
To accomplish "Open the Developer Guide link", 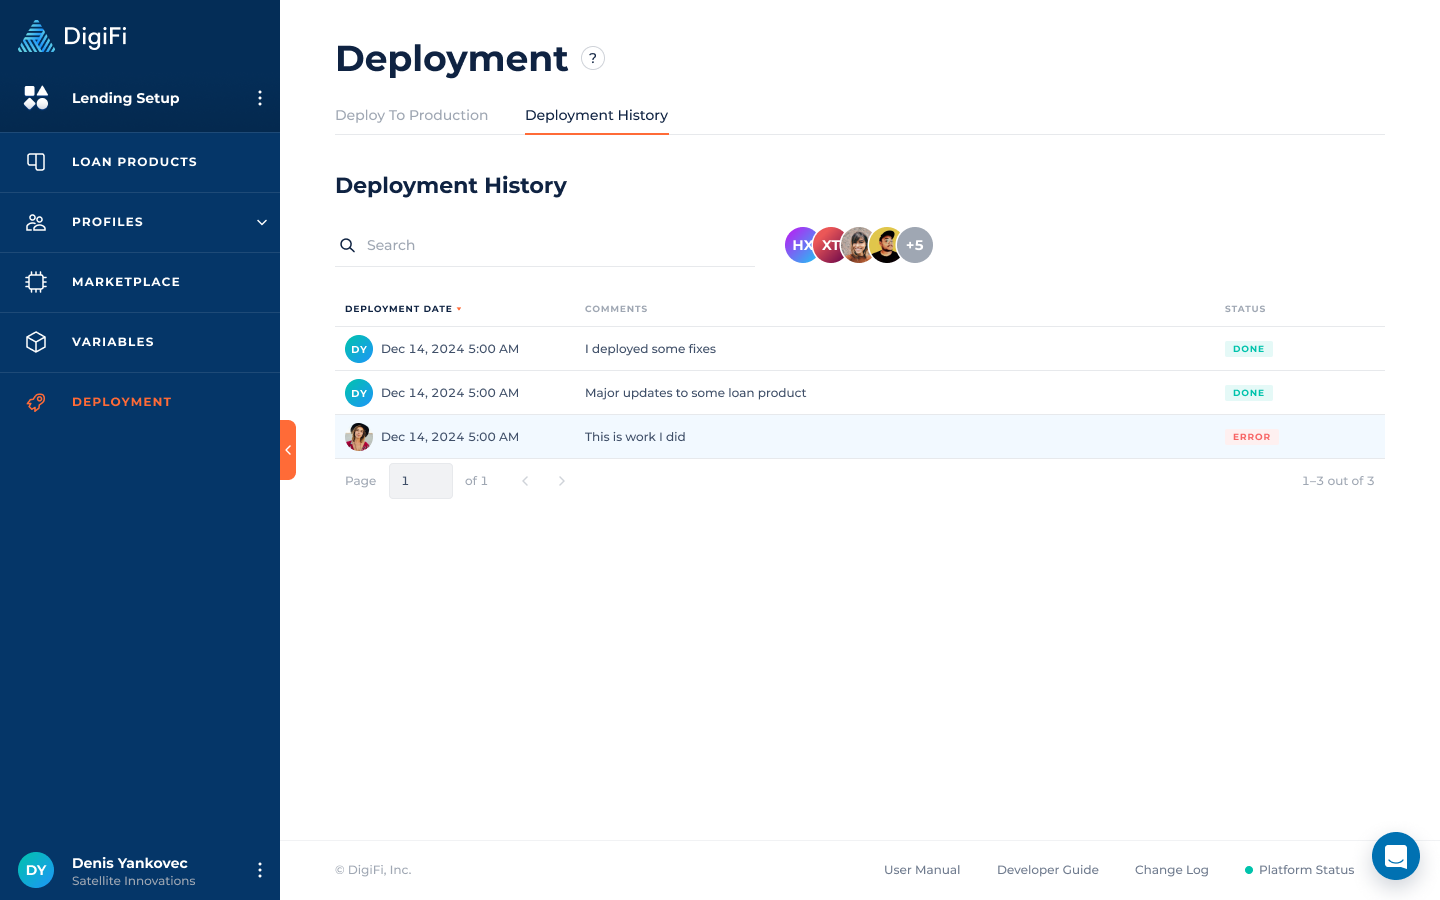I will pyautogui.click(x=1048, y=870).
